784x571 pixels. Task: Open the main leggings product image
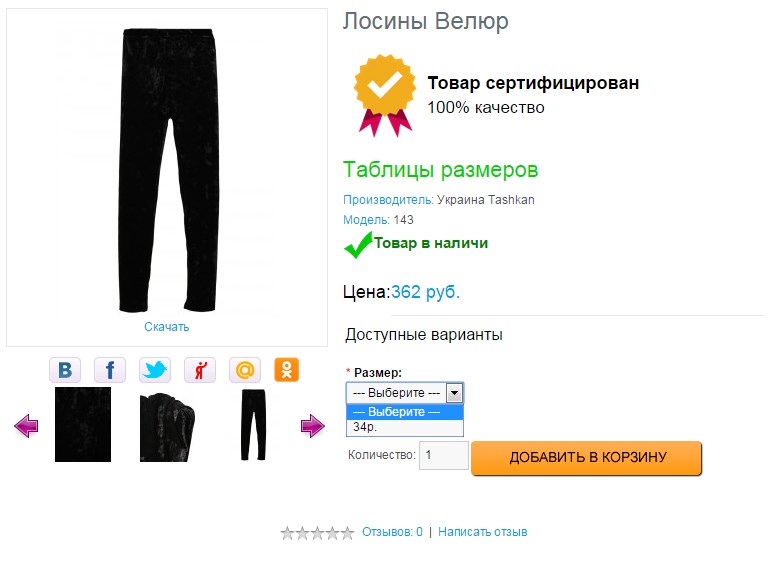tap(166, 170)
